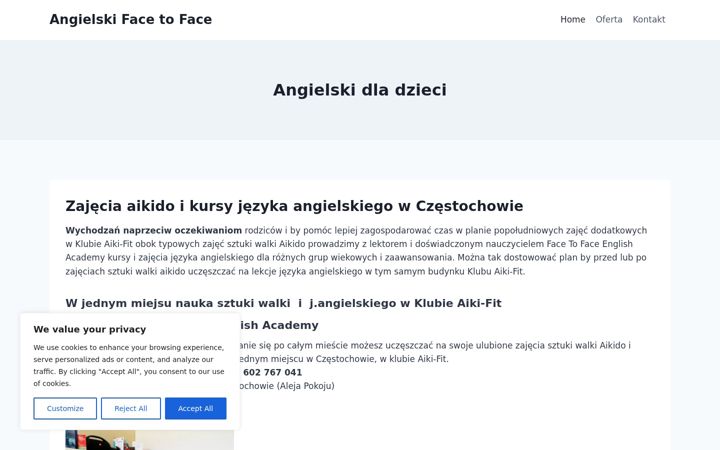
Task: Click Customize in the cookie banner
Action: click(x=65, y=408)
